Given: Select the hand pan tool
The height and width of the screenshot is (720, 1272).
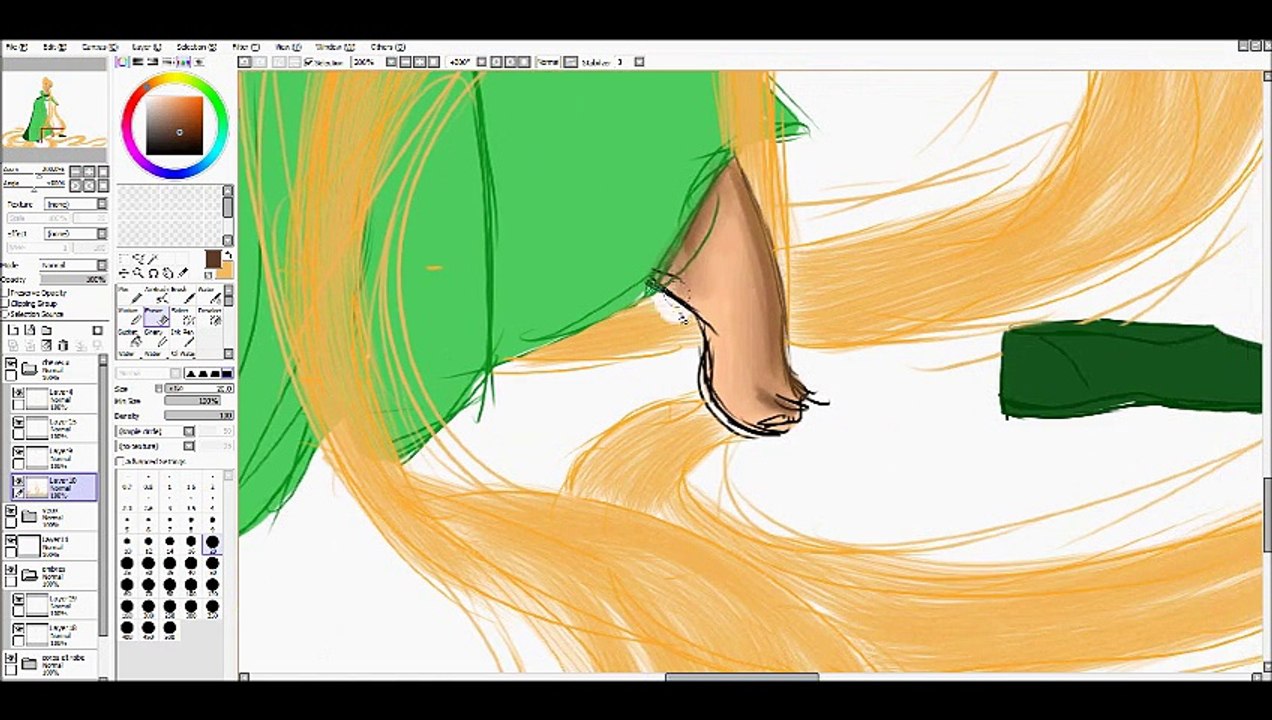Looking at the screenshot, I should (168, 273).
